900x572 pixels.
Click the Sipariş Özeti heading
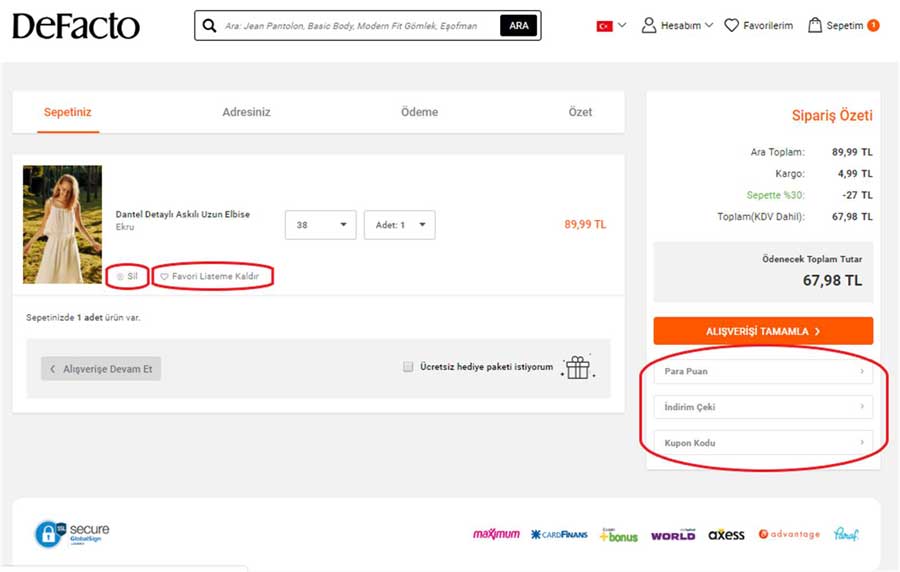[832, 115]
